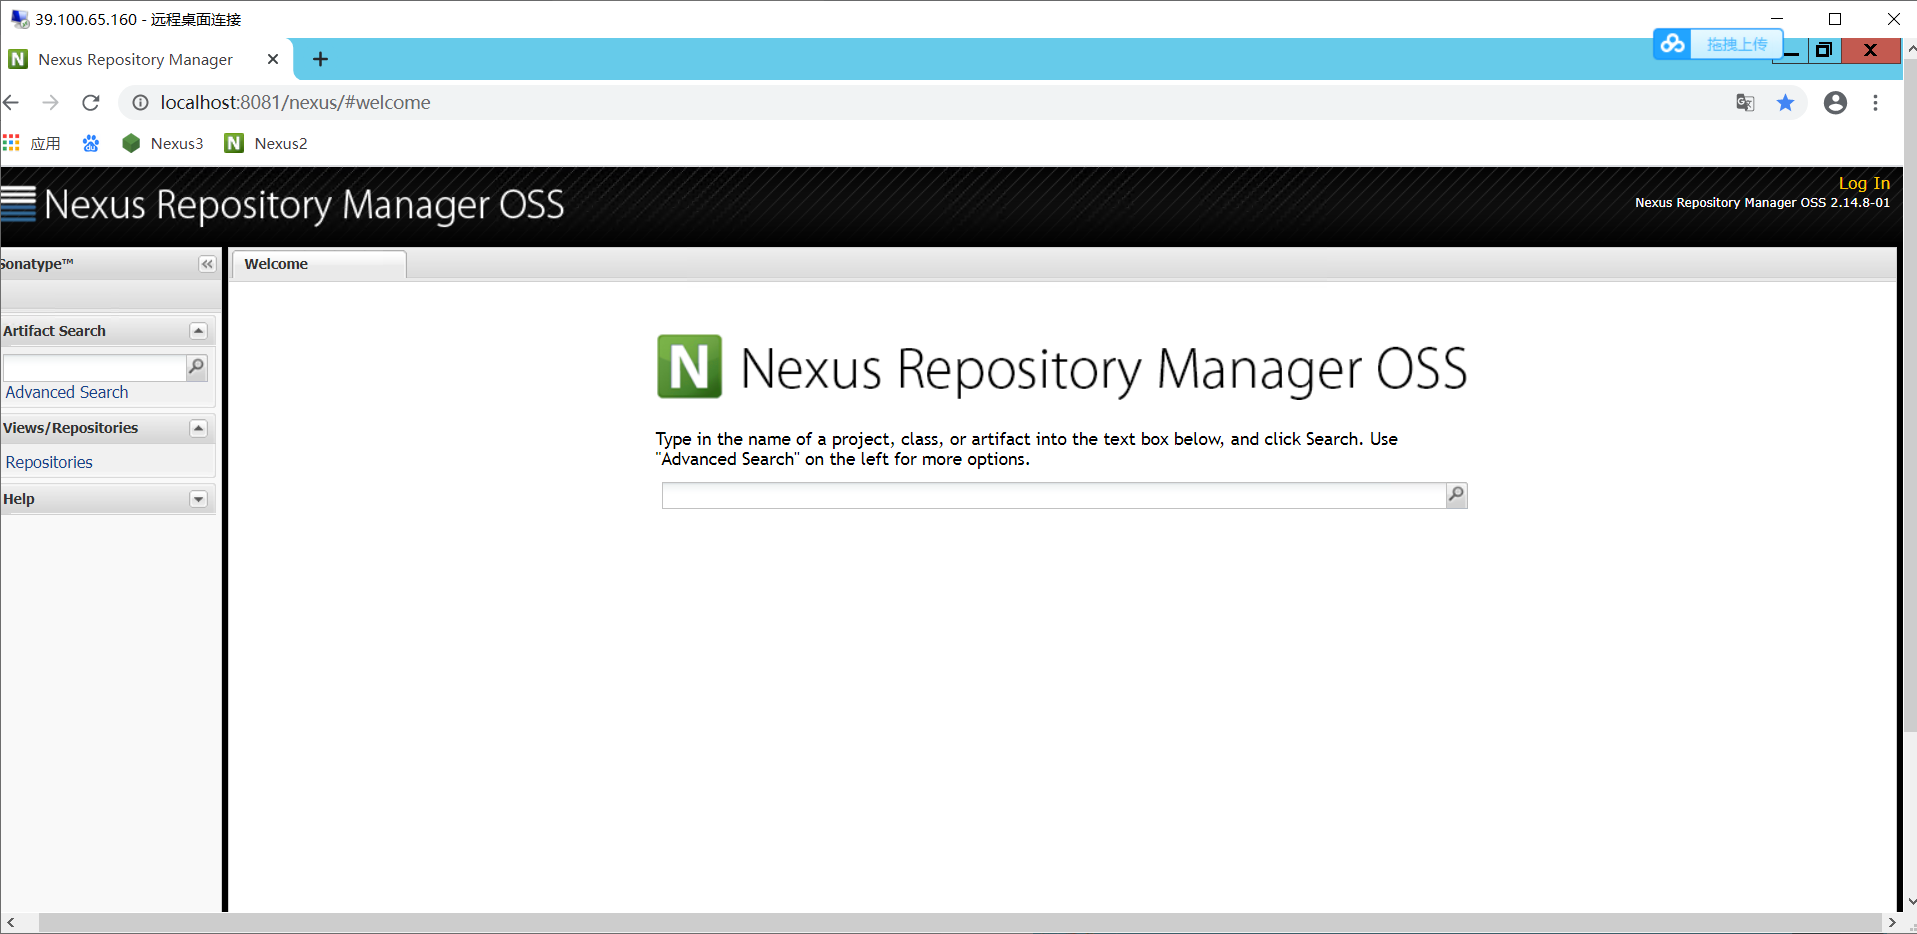Click the Nexus N logo image
This screenshot has width=1917, height=934.
click(689, 367)
